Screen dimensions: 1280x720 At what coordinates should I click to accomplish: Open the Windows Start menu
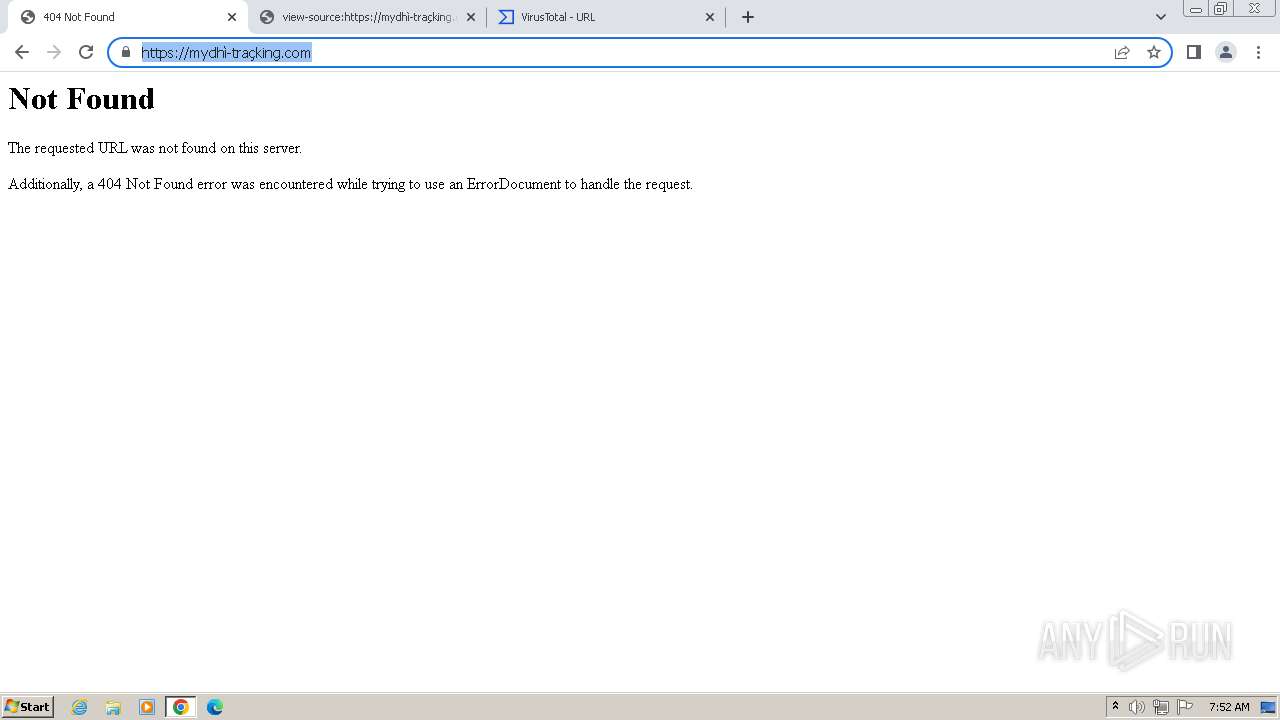click(27, 707)
